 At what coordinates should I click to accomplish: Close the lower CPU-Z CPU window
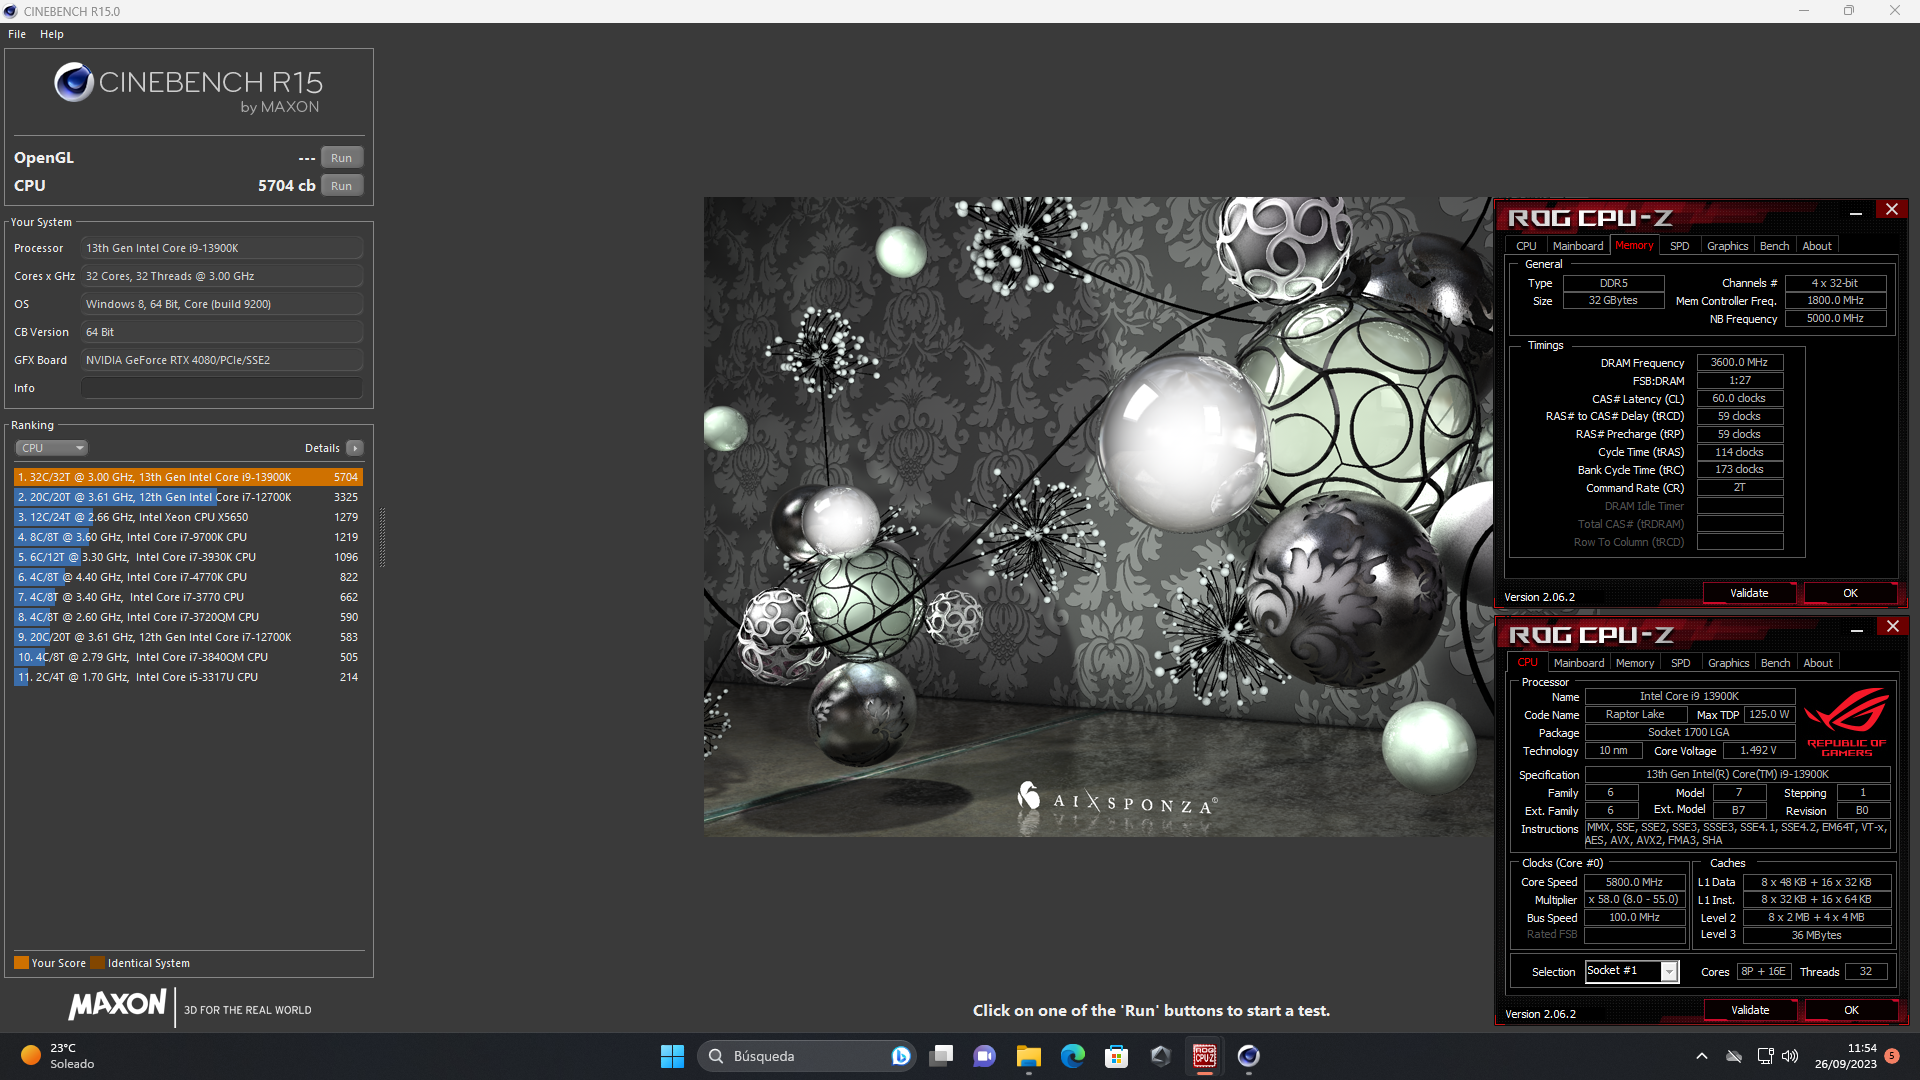(1893, 627)
